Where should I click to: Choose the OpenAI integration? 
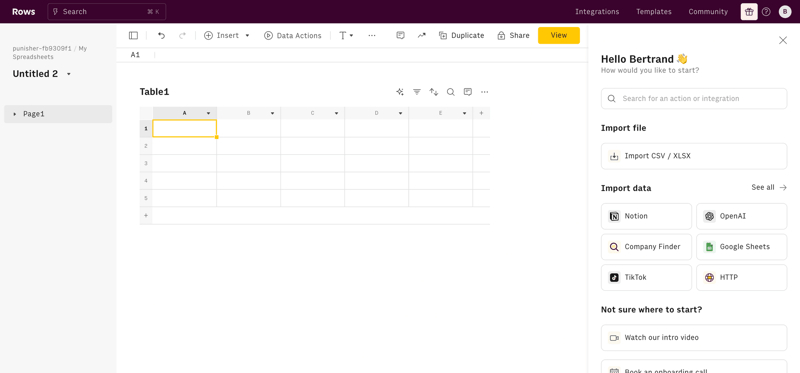pos(741,216)
